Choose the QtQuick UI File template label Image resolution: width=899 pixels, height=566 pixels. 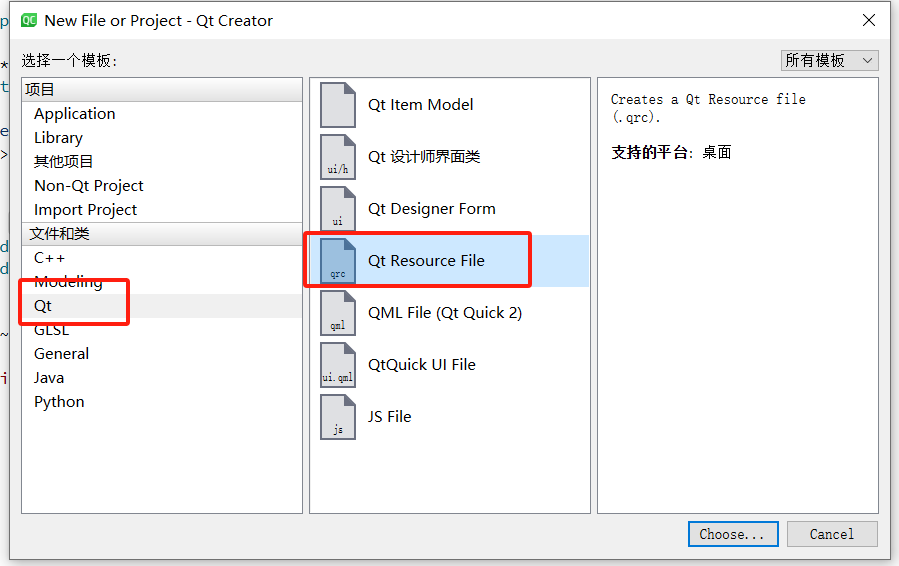pos(421,365)
